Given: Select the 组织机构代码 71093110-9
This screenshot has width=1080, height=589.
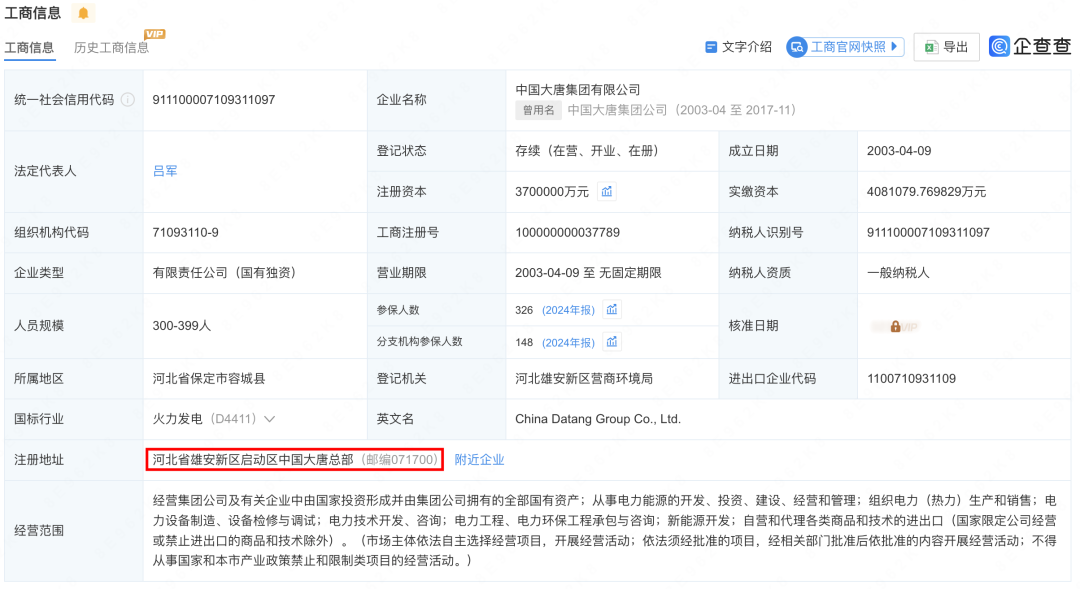Looking at the screenshot, I should tap(185, 232).
